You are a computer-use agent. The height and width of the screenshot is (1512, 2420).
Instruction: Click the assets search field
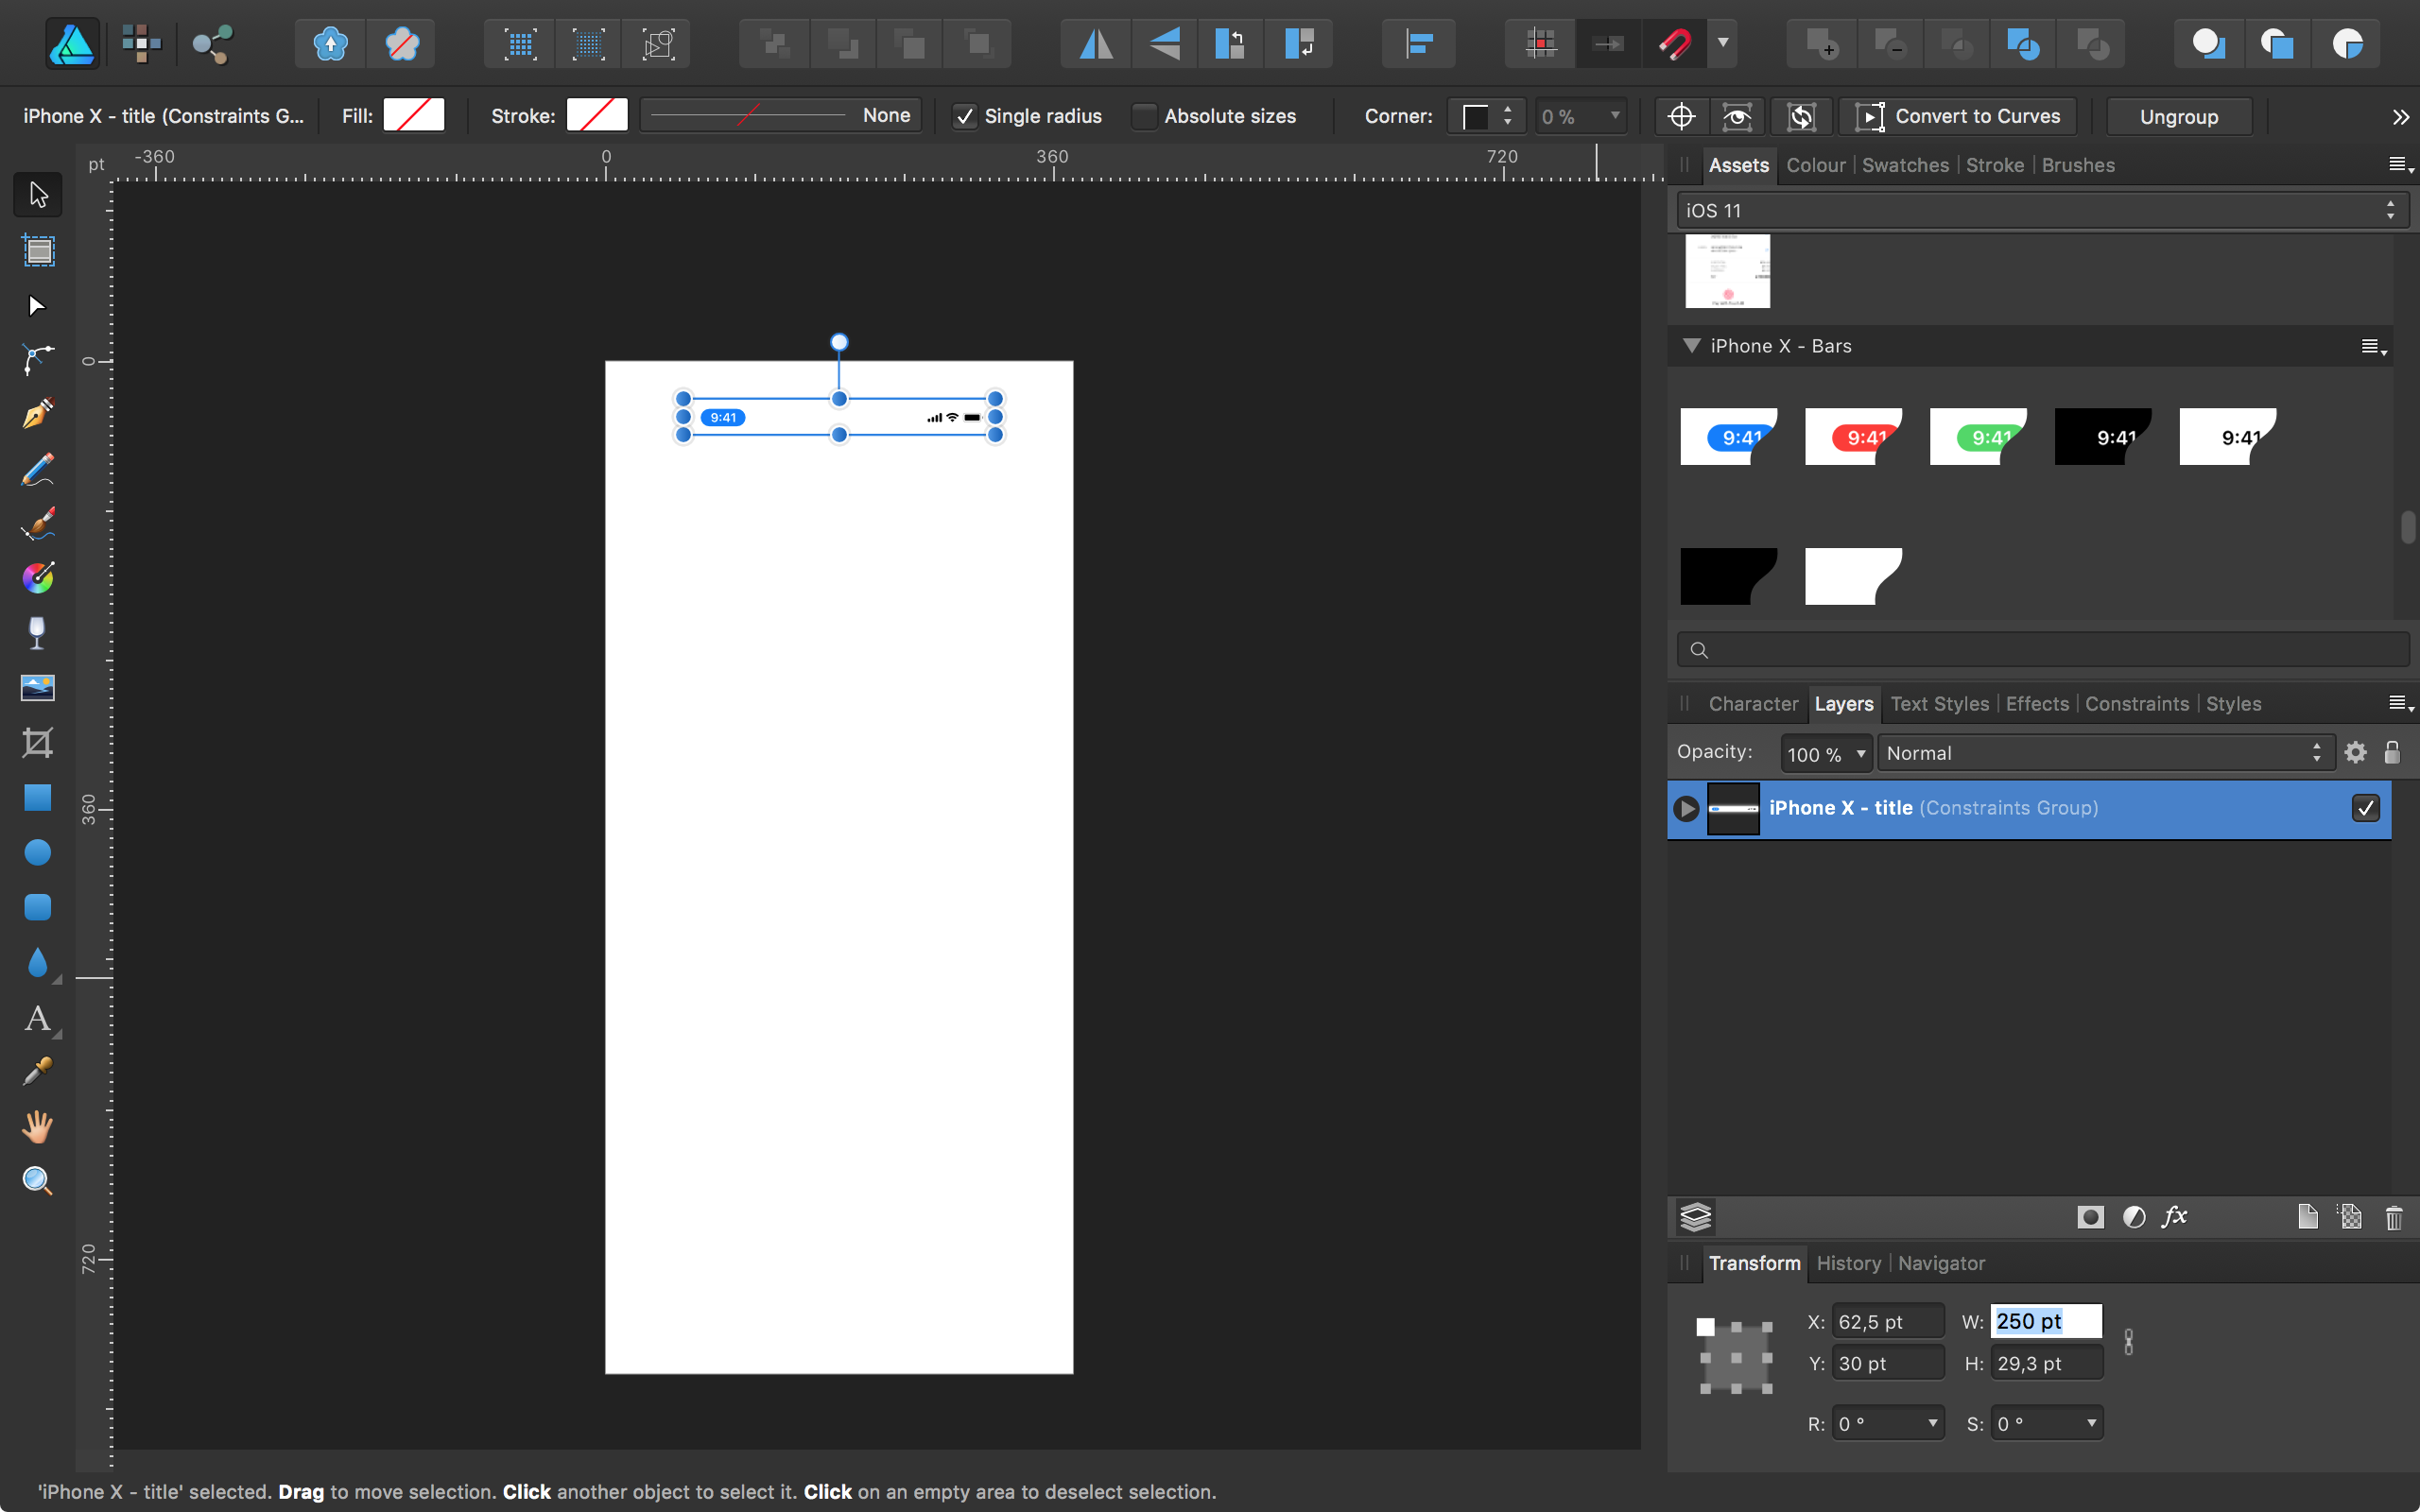click(2042, 650)
